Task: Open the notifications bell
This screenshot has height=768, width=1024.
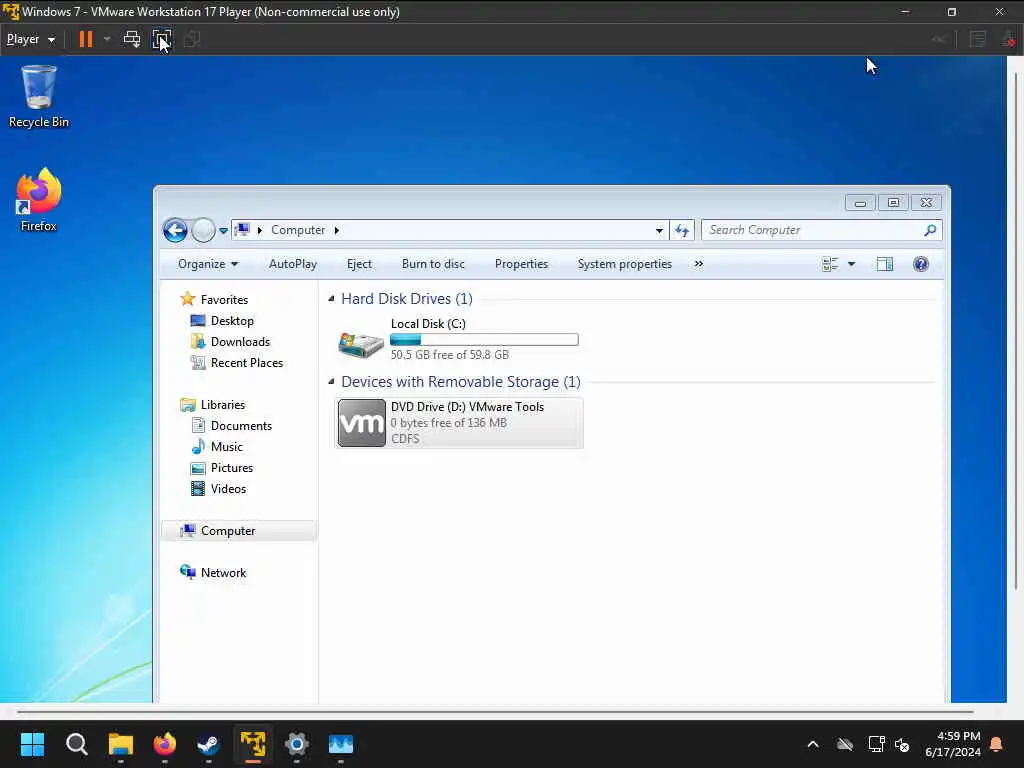Action: (x=997, y=744)
